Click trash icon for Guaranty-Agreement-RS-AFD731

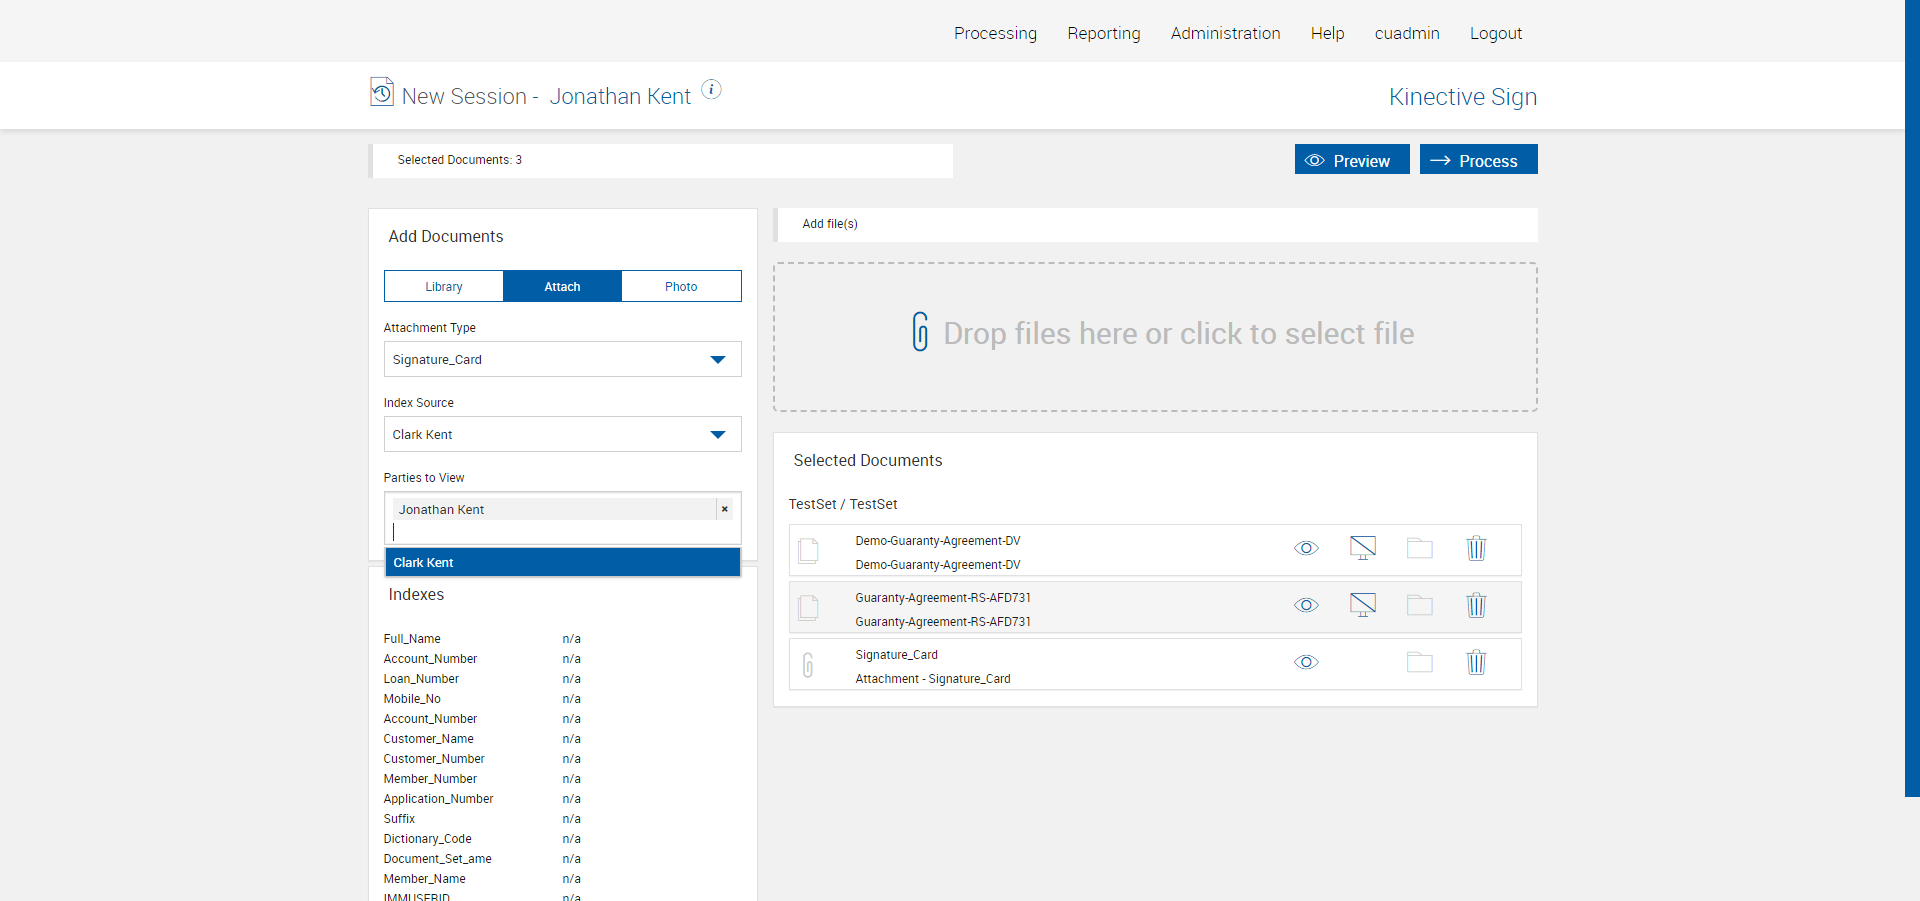tap(1476, 605)
